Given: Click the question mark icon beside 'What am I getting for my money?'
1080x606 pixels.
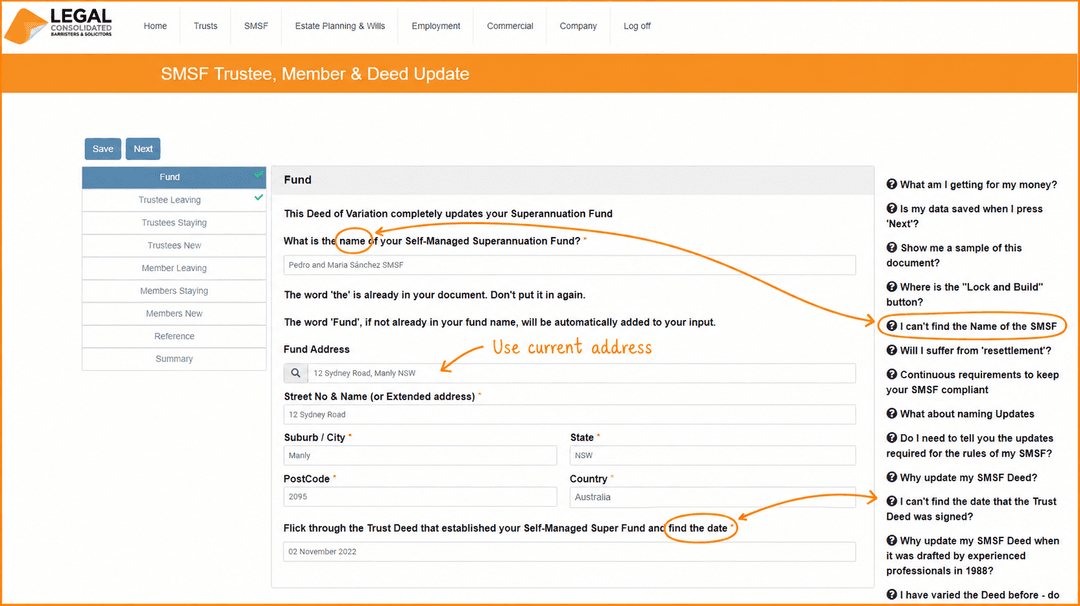Looking at the screenshot, I should (891, 184).
